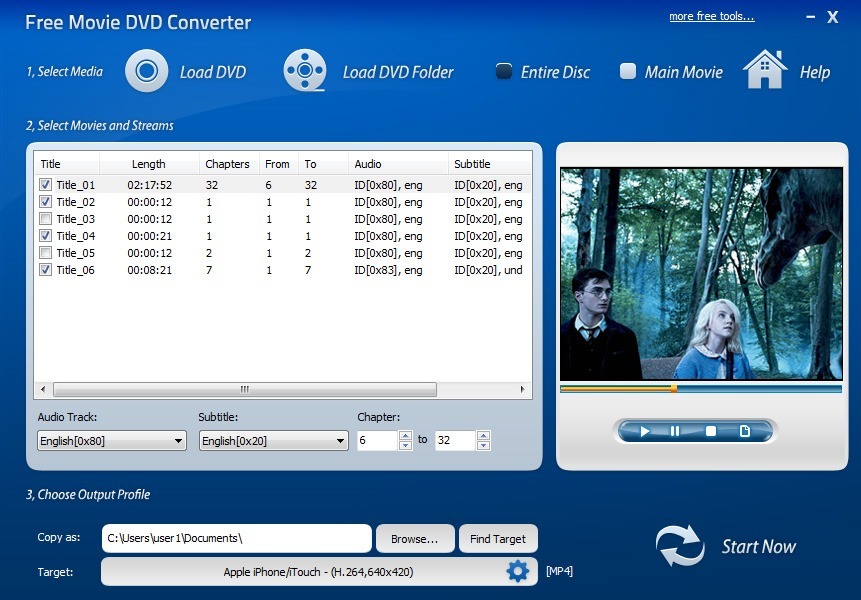This screenshot has height=600, width=861.
Task: Click the Load DVD label
Action: tap(213, 72)
